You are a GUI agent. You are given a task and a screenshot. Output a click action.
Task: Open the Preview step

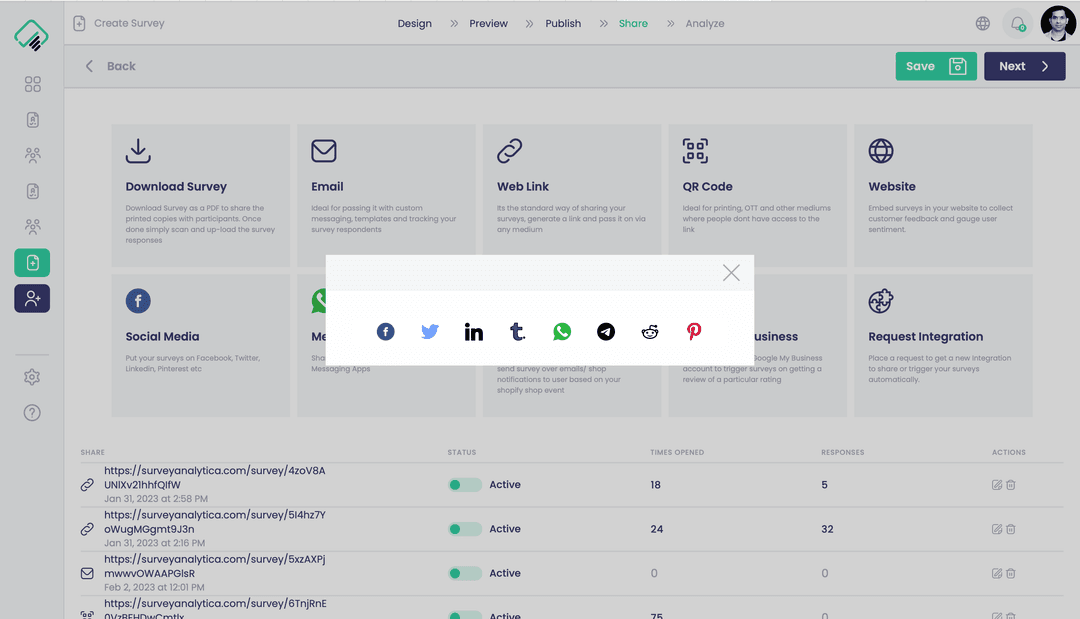pyautogui.click(x=488, y=24)
